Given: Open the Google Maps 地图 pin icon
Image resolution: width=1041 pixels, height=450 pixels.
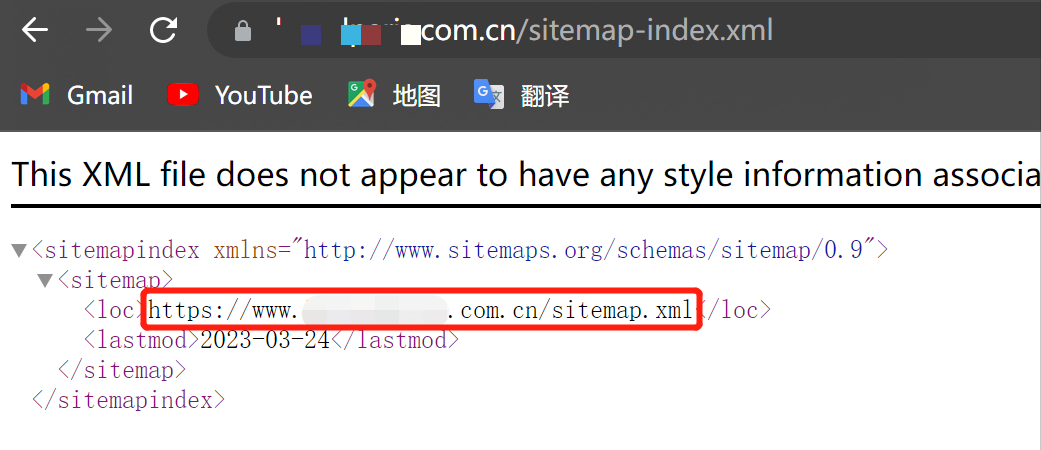Looking at the screenshot, I should pyautogui.click(x=361, y=94).
